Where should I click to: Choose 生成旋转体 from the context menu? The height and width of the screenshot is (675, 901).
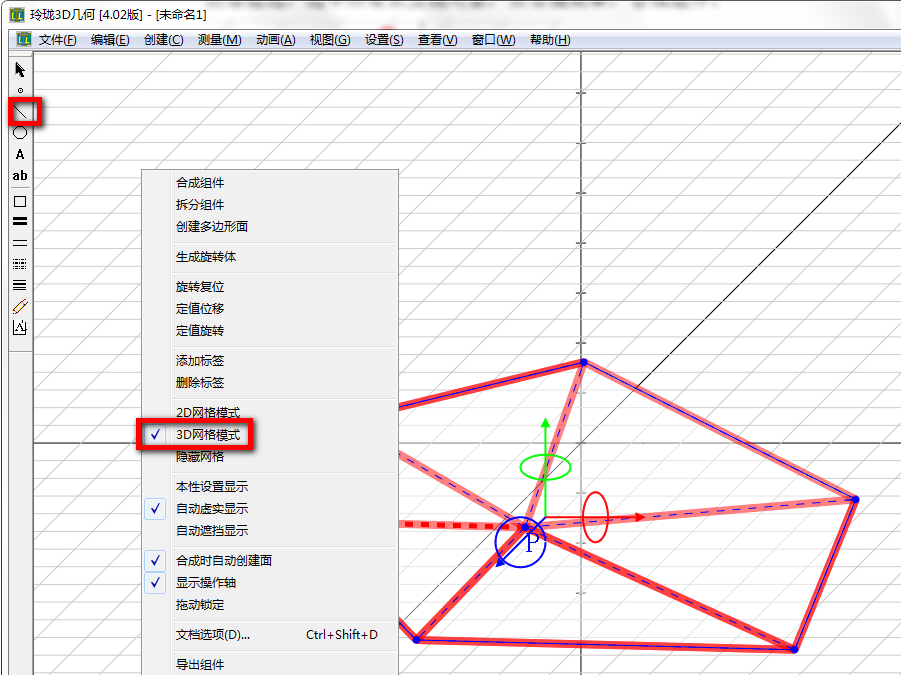coord(206,257)
